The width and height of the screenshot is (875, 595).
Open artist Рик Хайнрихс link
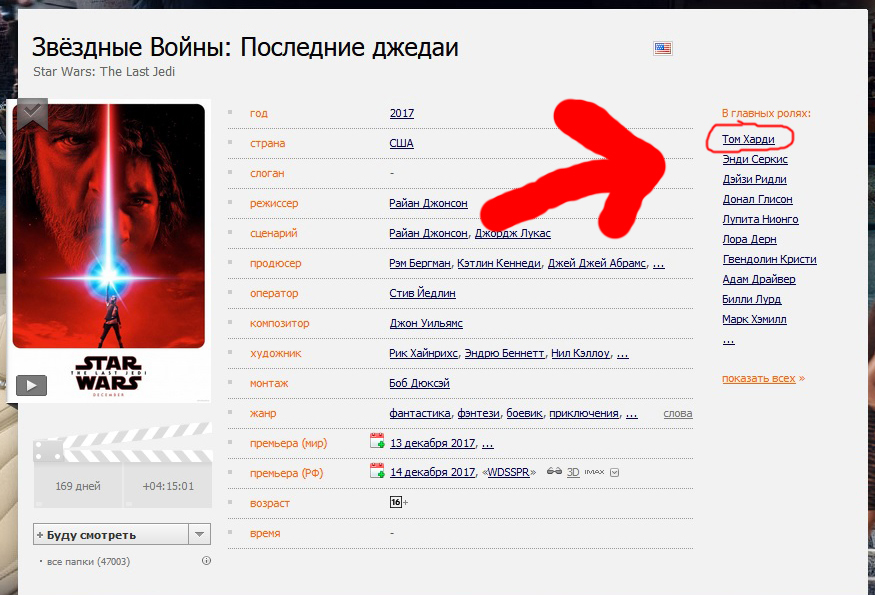tap(424, 353)
